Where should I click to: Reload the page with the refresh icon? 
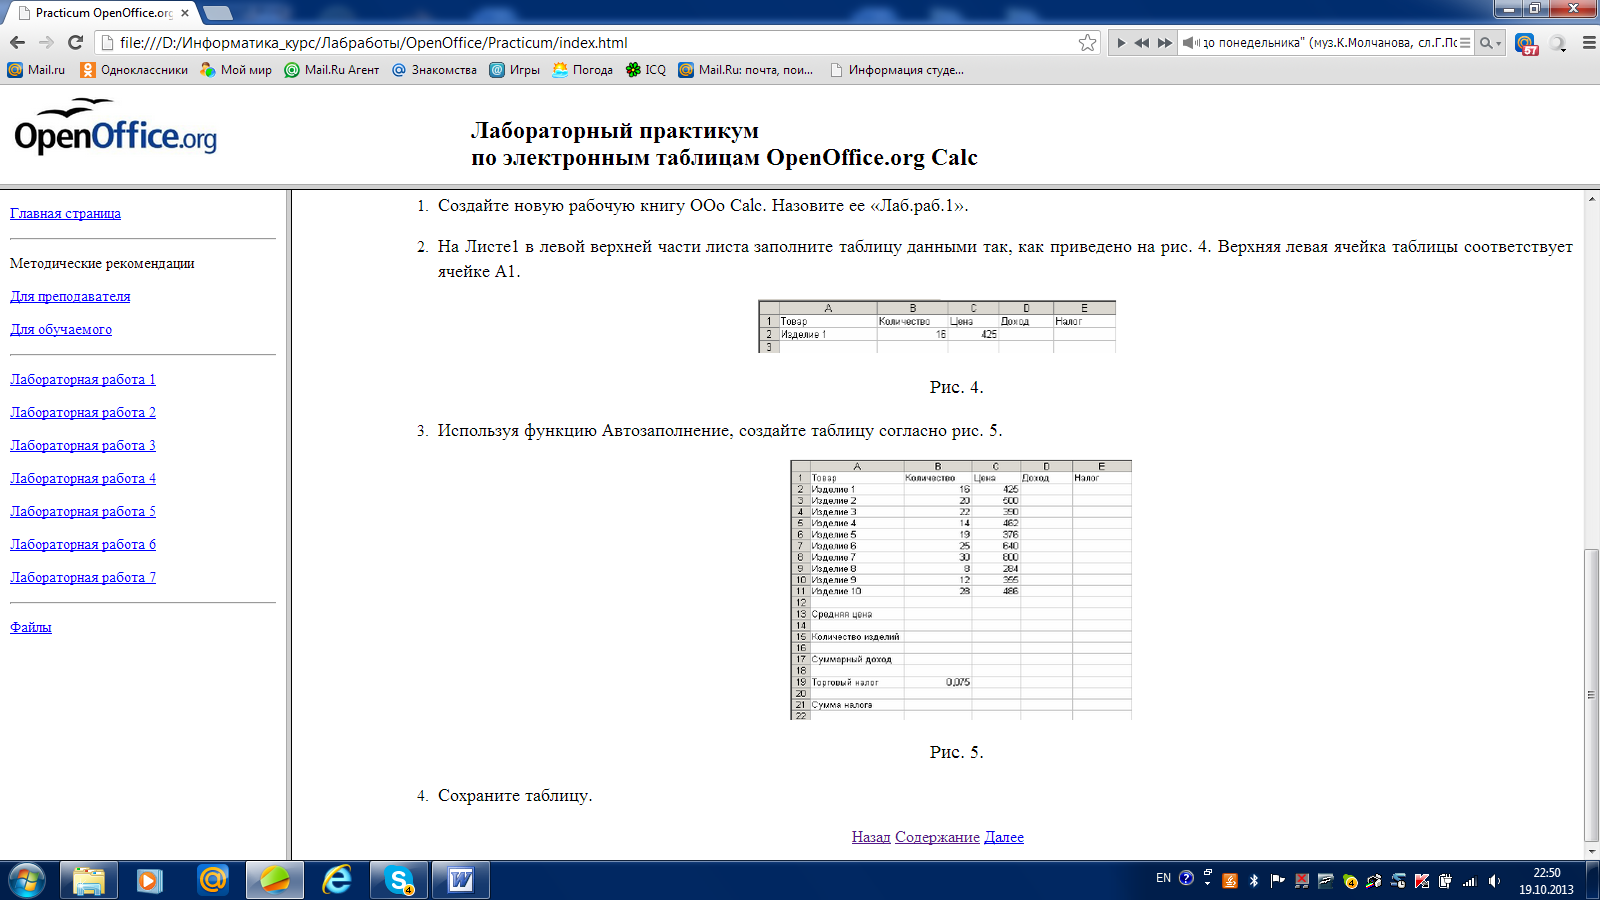(75, 42)
